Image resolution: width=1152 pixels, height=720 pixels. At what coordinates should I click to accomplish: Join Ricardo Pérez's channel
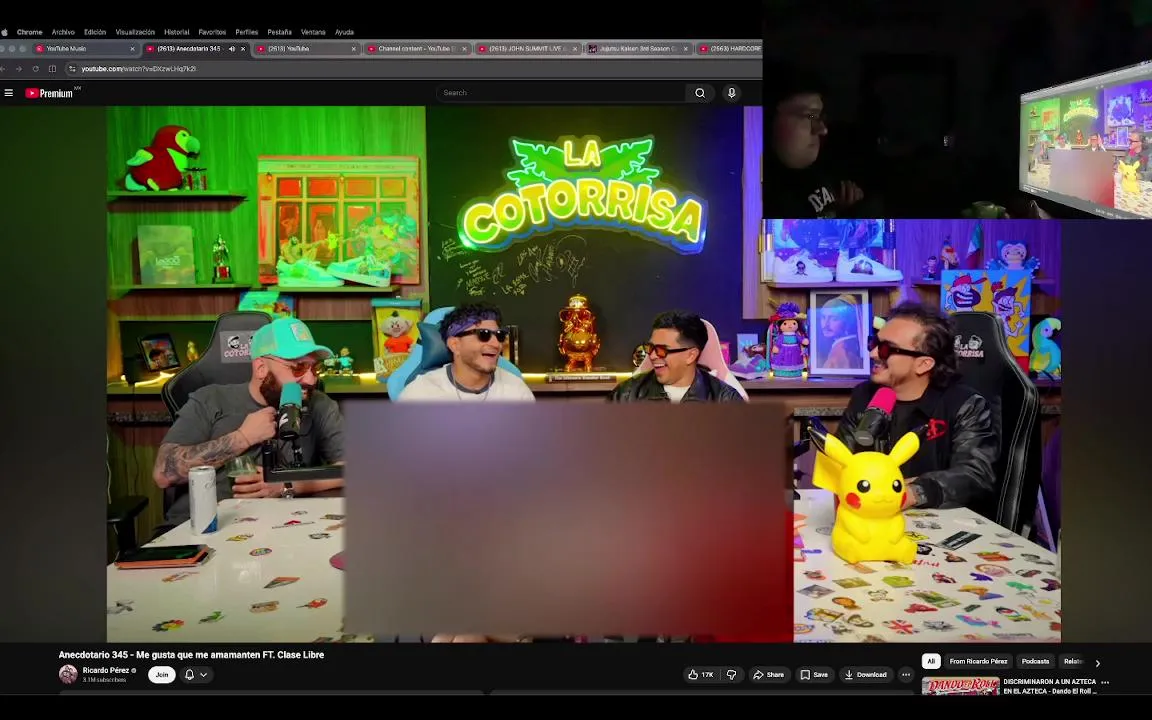[162, 674]
